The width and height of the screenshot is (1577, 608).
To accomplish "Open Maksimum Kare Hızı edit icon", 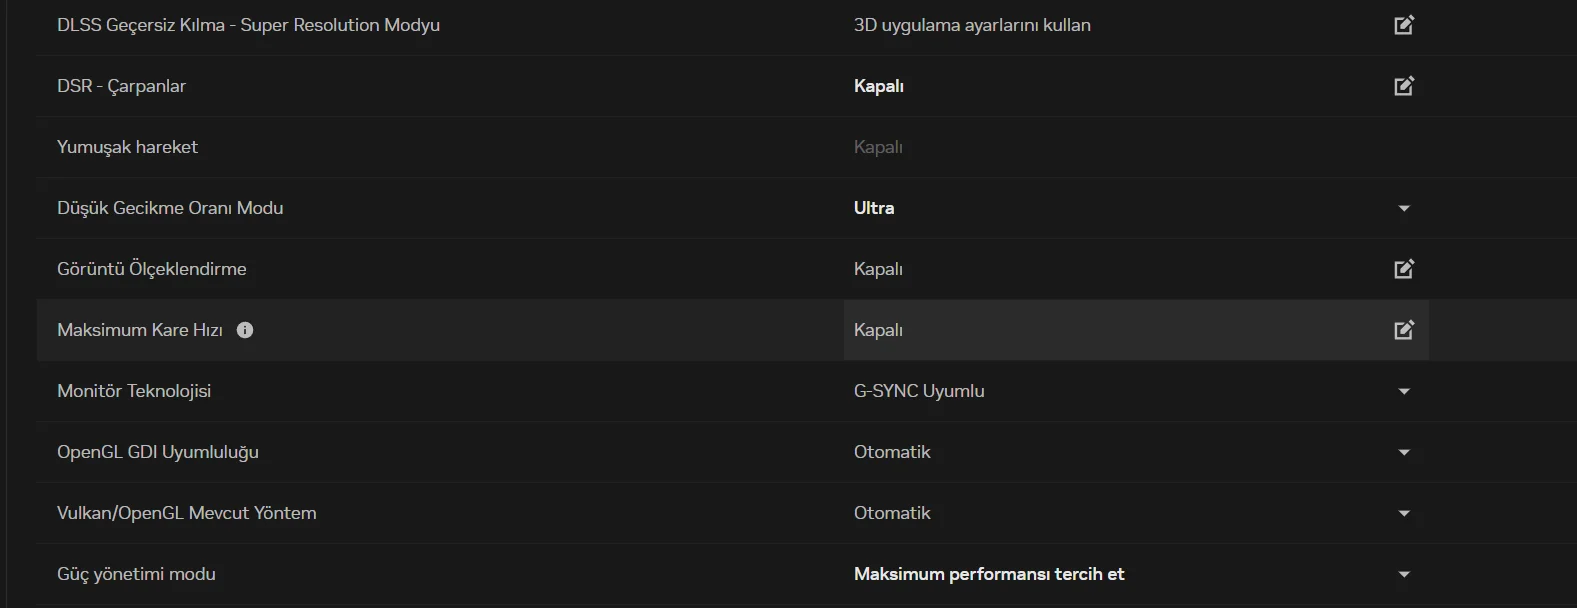I will coord(1404,330).
